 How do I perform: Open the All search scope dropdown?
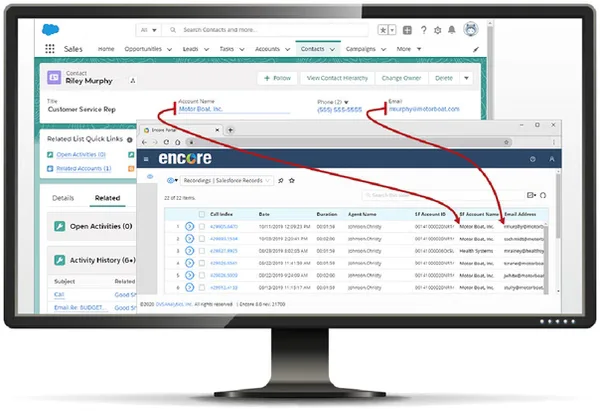pyautogui.click(x=149, y=30)
